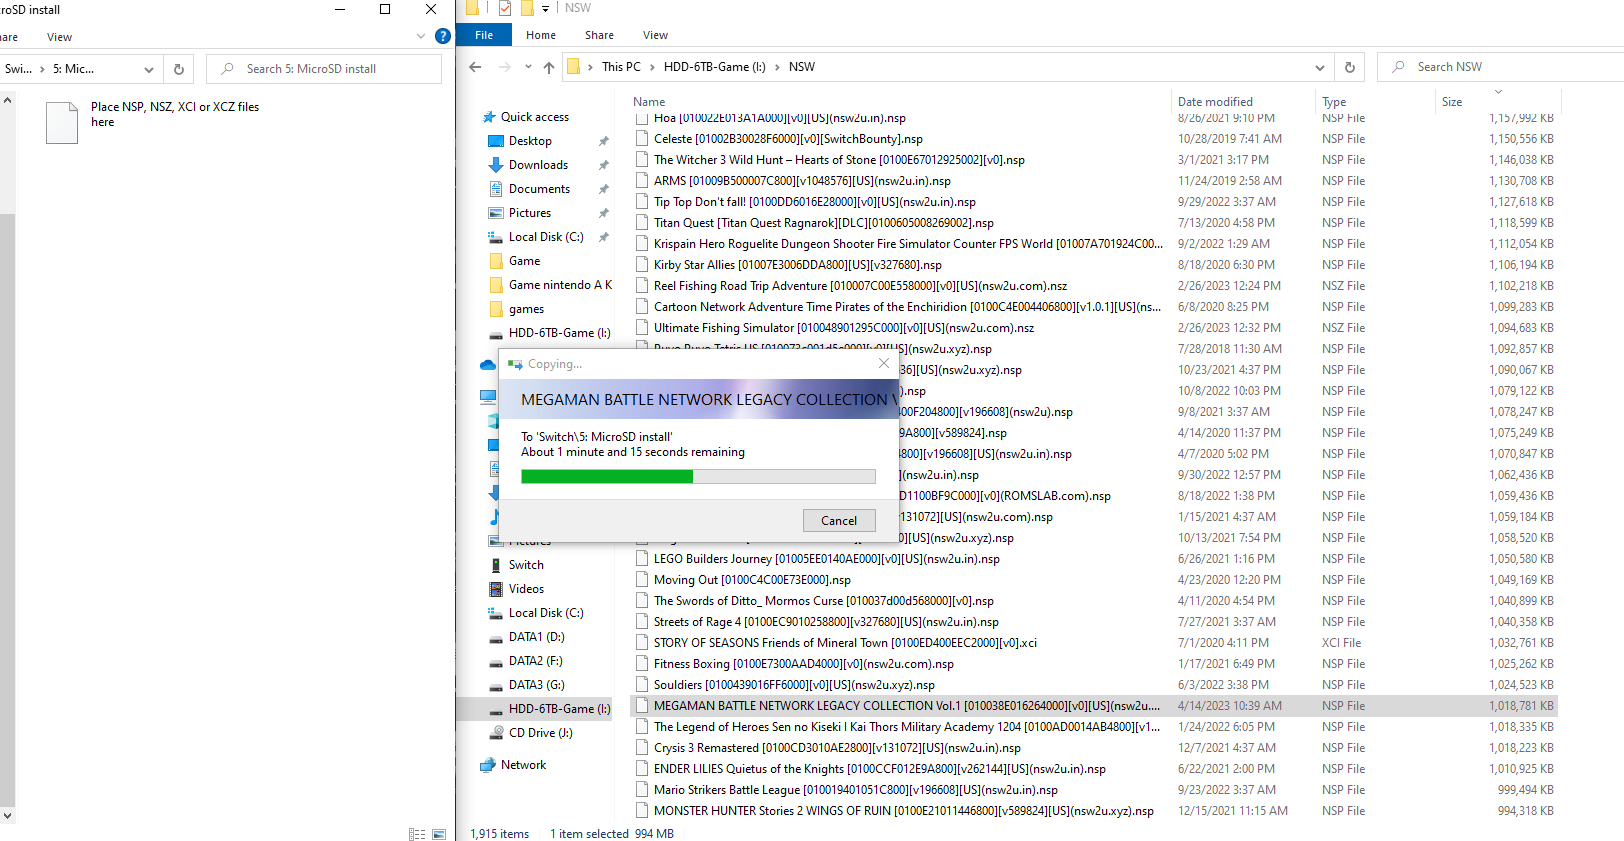Open quick access toolbar customize dropdown
This screenshot has height=841, width=1624.
pyautogui.click(x=546, y=8)
